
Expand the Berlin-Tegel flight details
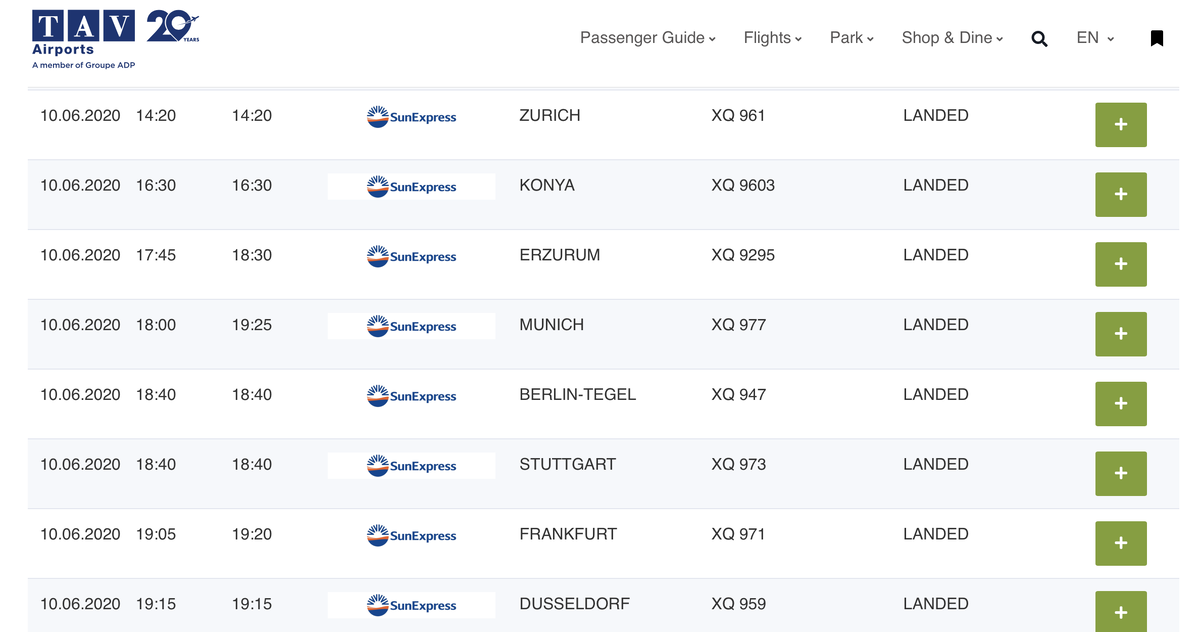[x=1121, y=404]
